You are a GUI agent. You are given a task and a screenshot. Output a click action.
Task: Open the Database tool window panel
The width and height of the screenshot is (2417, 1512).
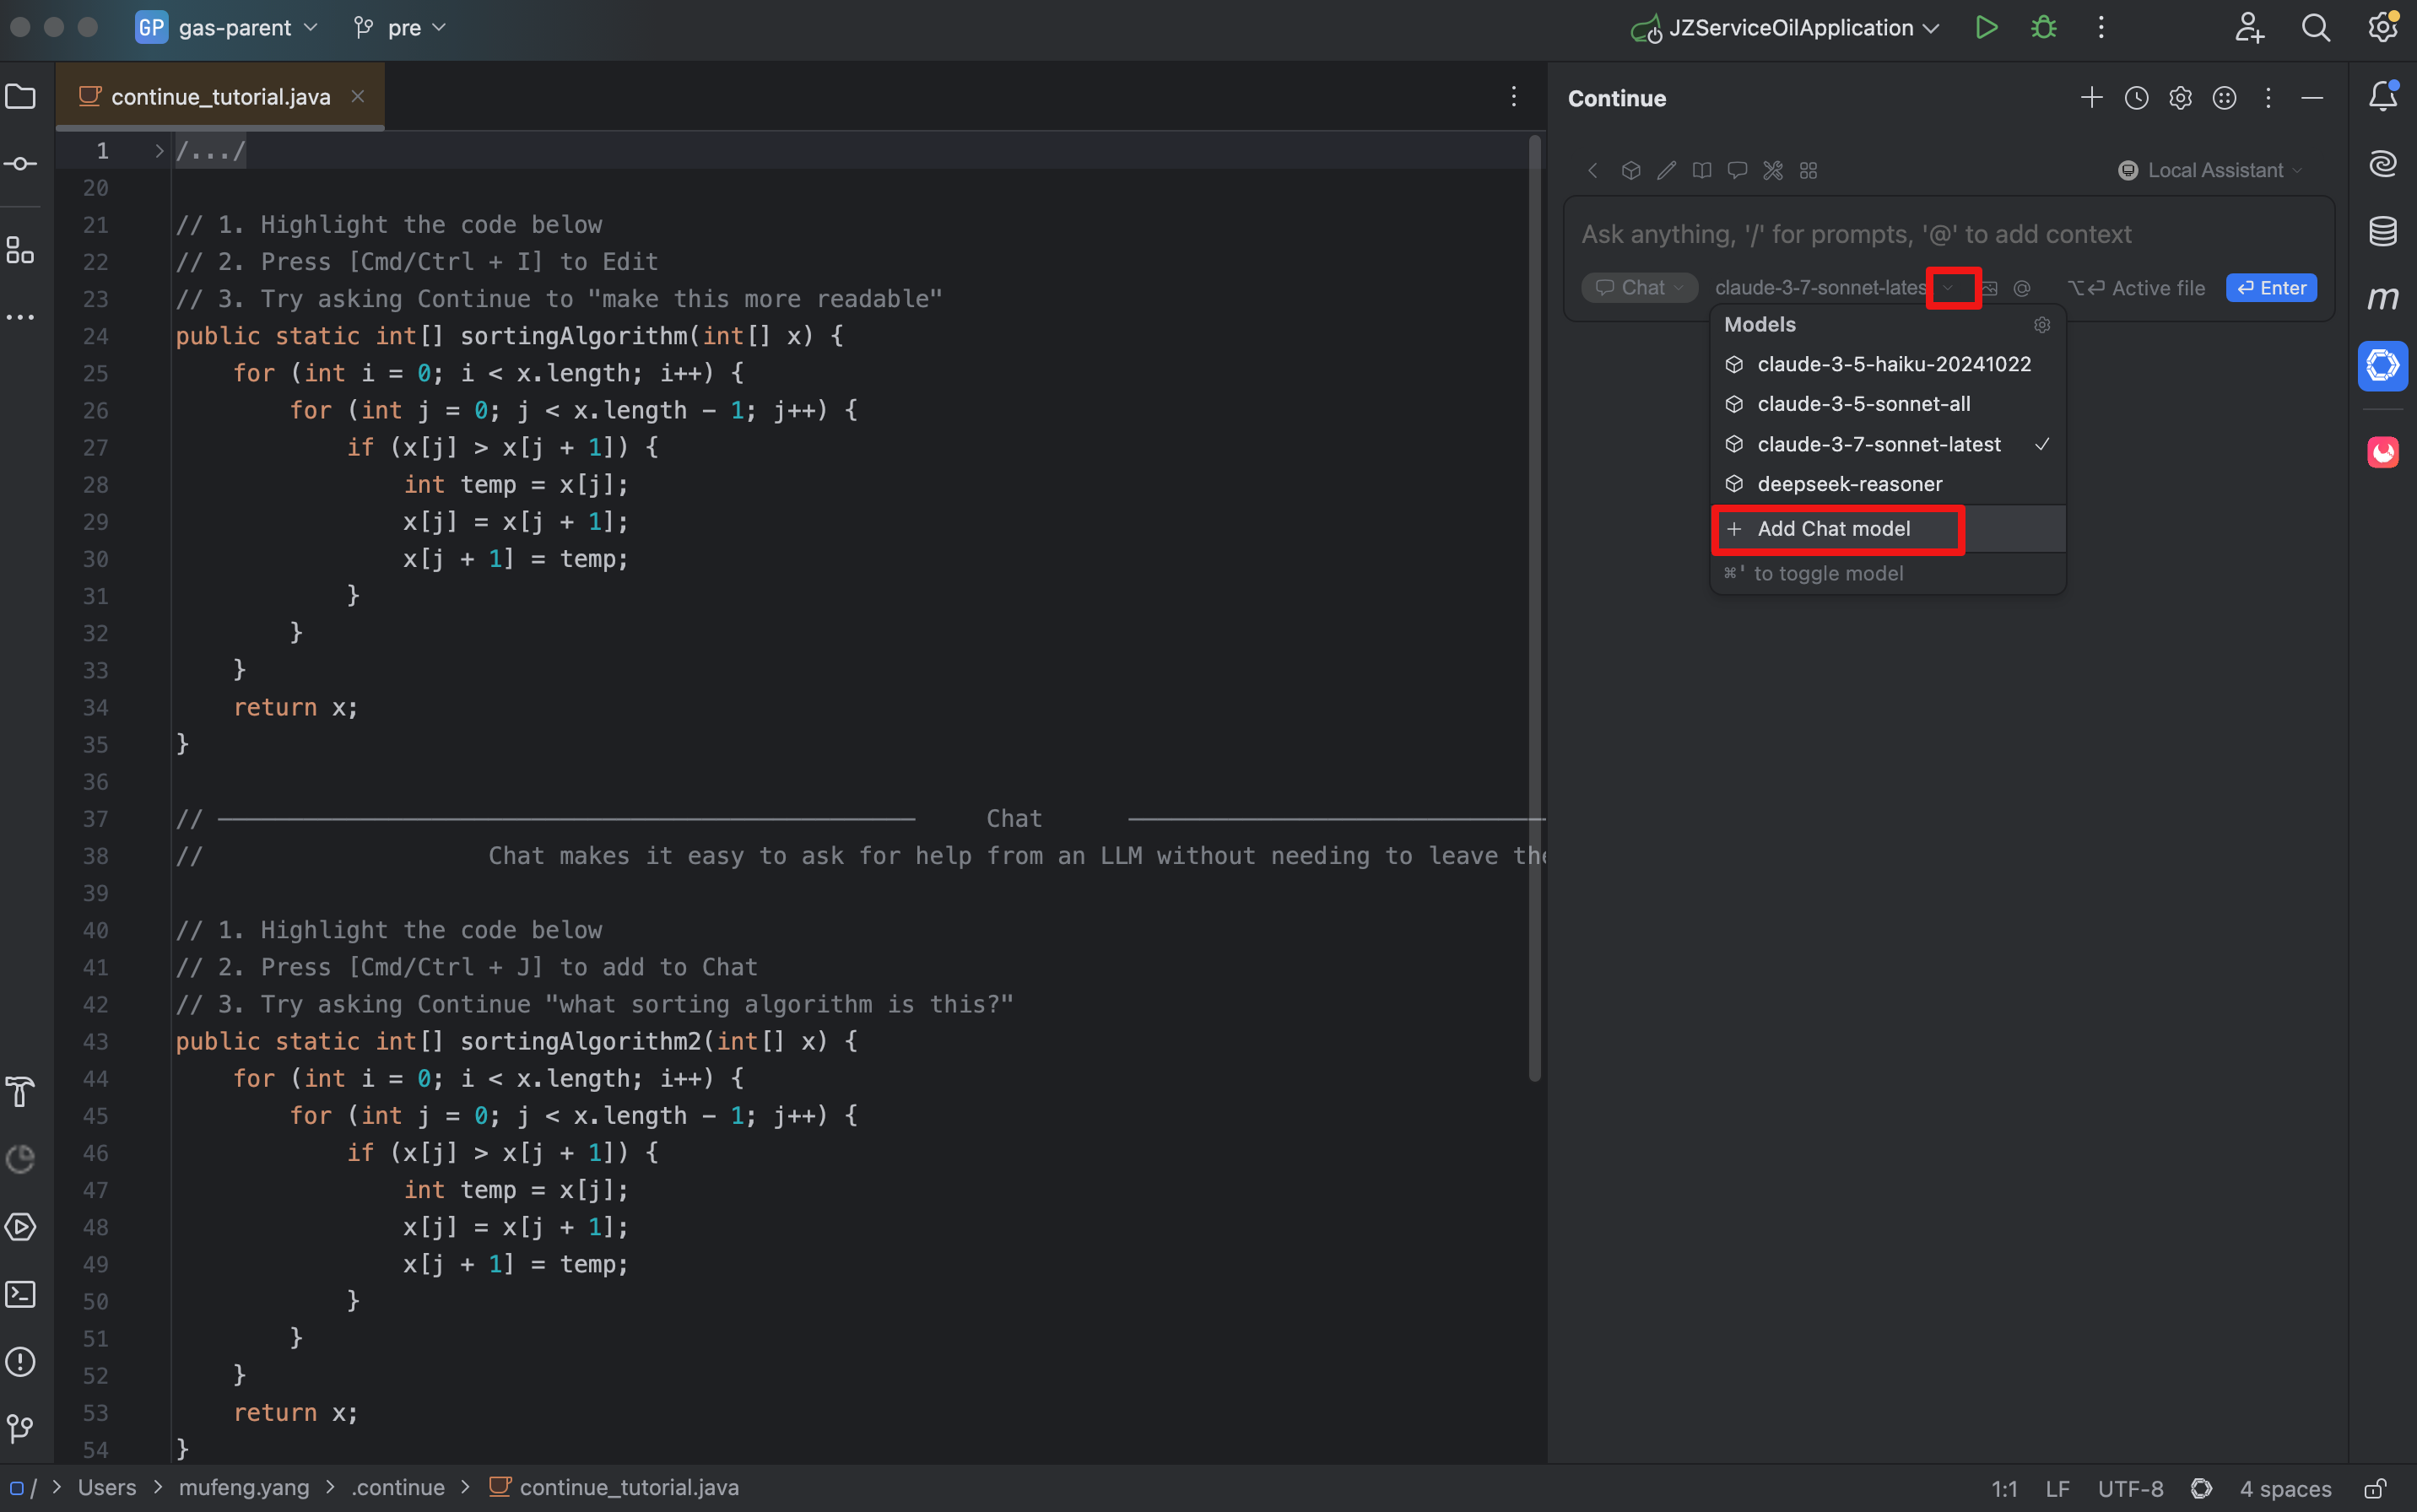click(2383, 231)
